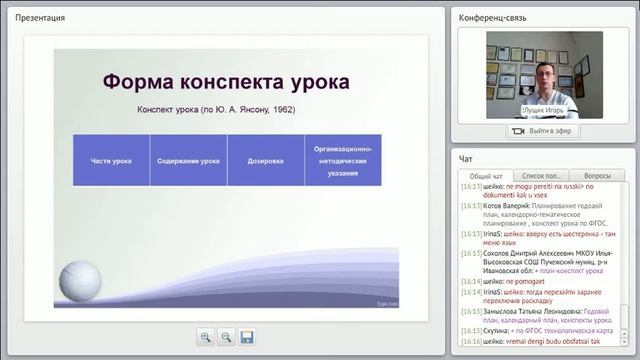
Task: Switch to the 'Список пол...' tab
Action: click(x=541, y=176)
